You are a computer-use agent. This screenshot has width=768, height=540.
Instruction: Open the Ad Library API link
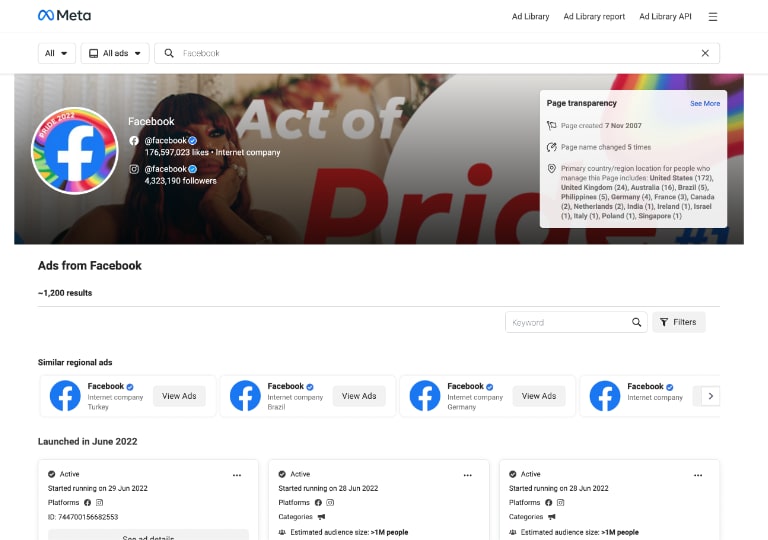(665, 16)
